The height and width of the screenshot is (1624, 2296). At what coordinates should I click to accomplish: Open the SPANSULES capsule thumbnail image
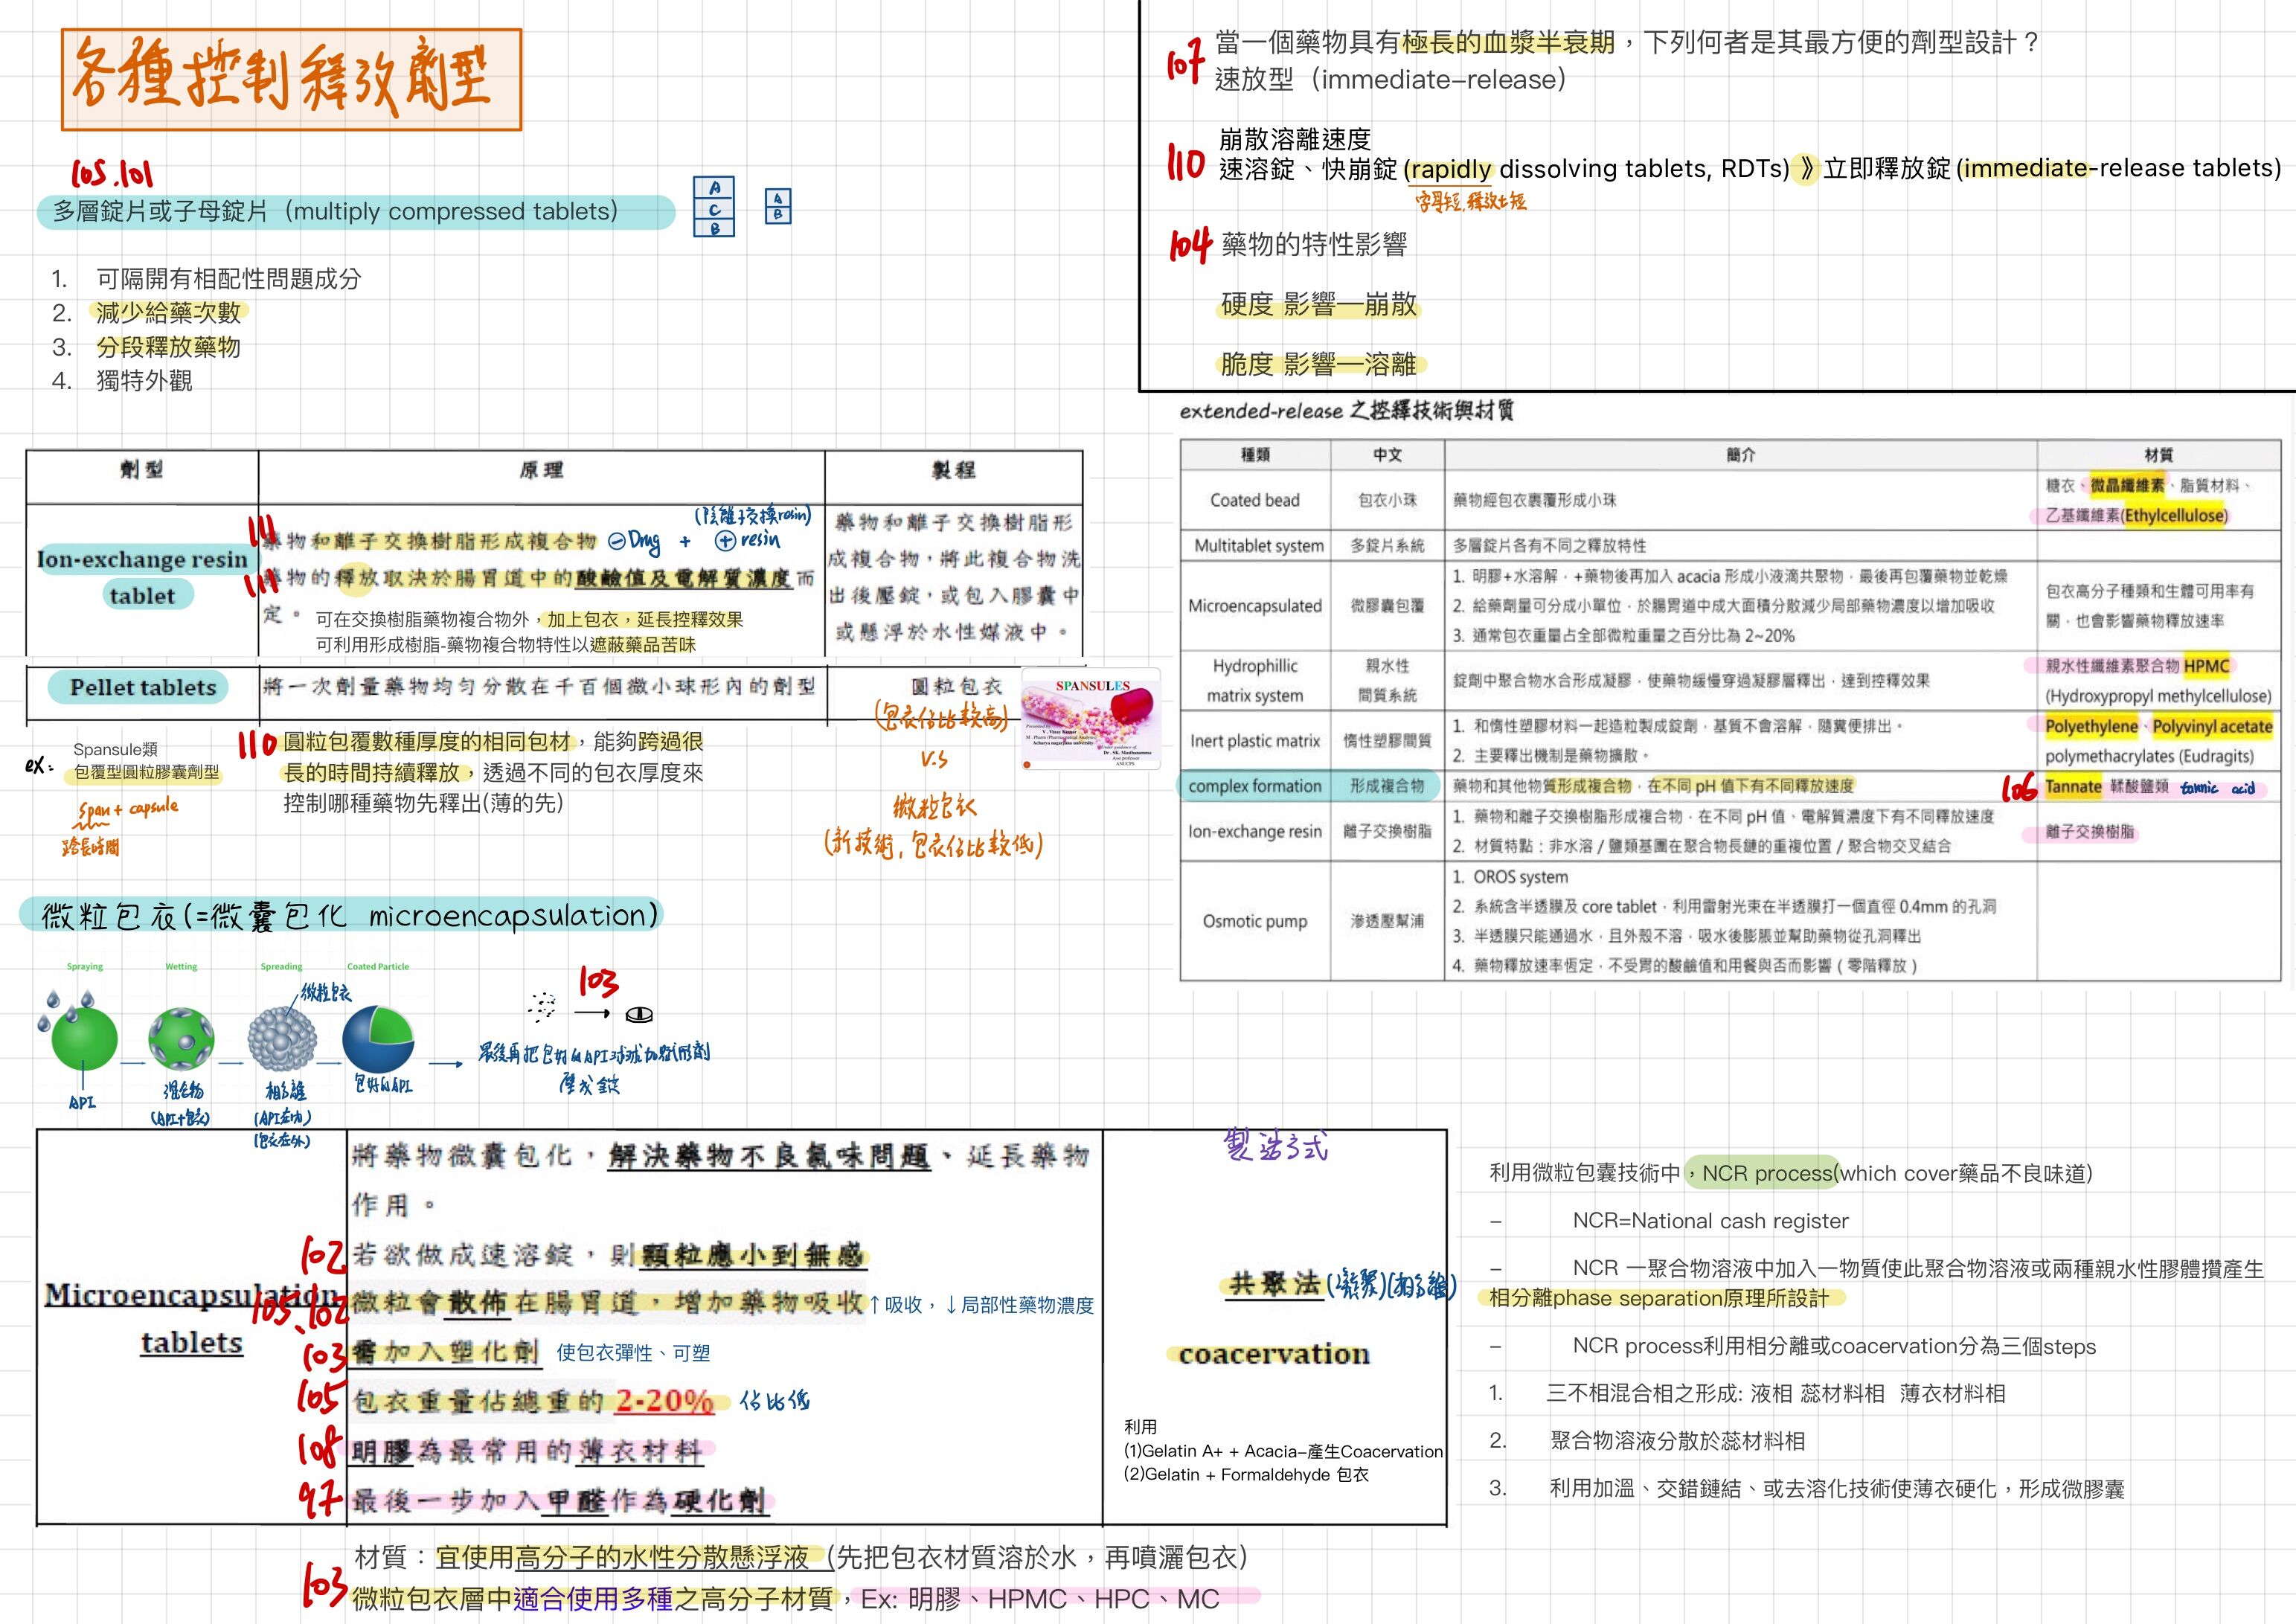point(1091,719)
